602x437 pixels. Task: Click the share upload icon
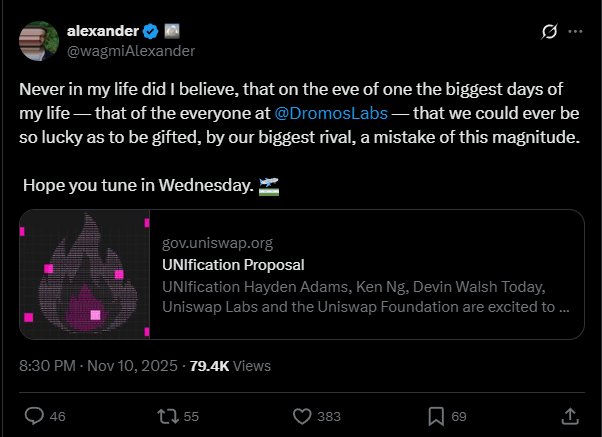pos(569,415)
